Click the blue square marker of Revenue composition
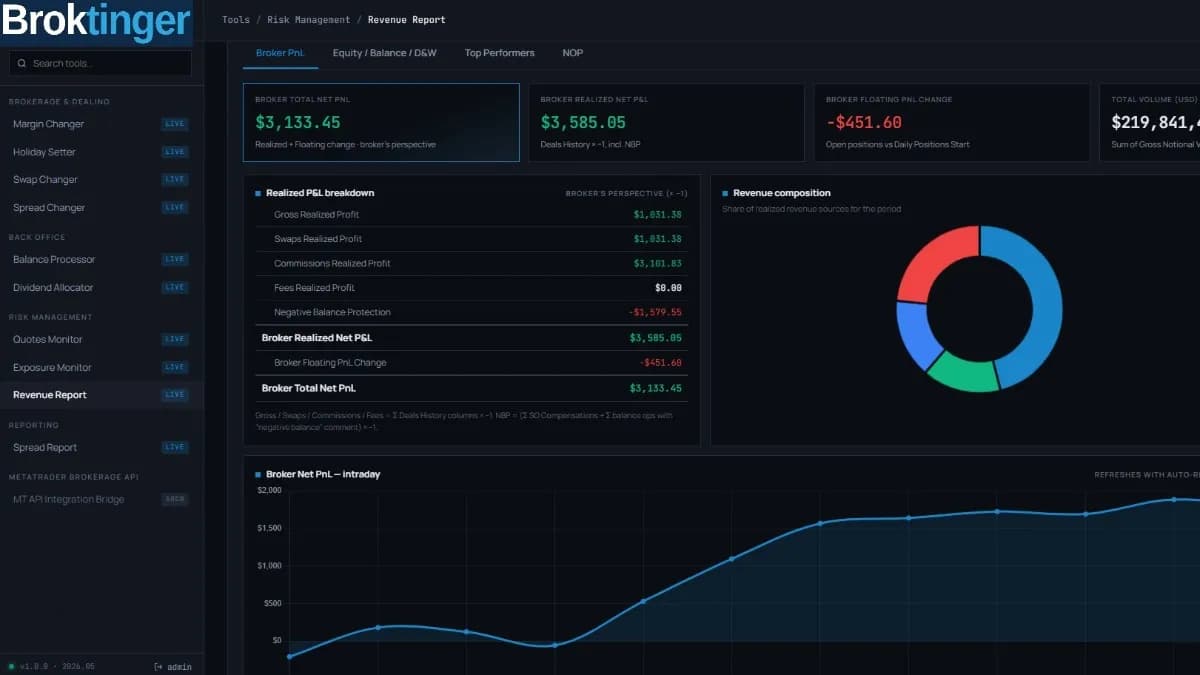Image resolution: width=1200 pixels, height=675 pixels. (725, 193)
